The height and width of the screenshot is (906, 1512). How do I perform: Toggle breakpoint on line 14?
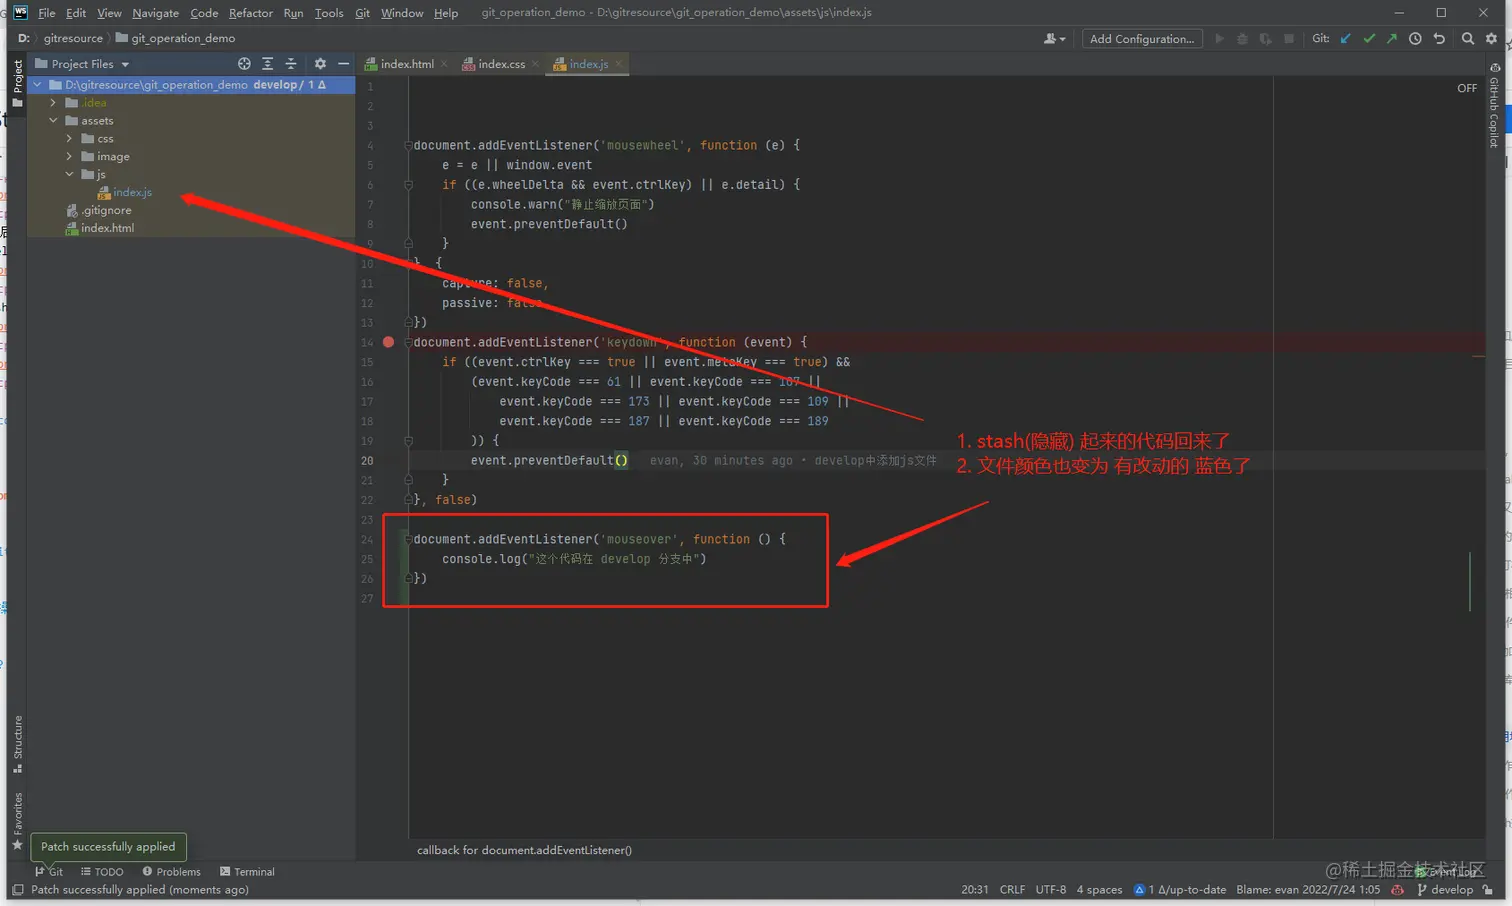coord(388,342)
